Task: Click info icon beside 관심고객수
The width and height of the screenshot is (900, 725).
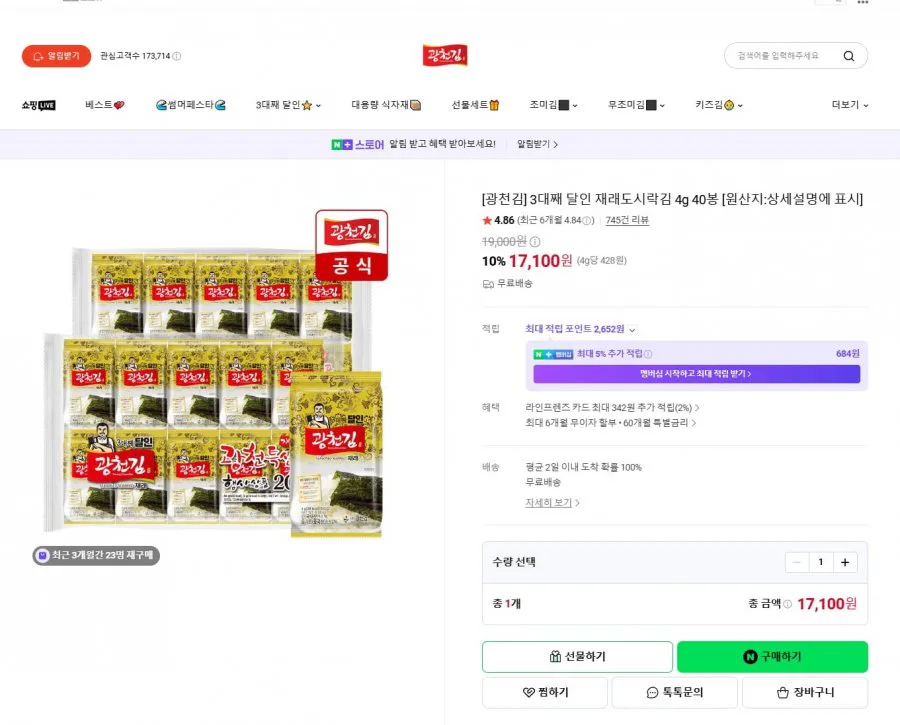Action: (177, 56)
